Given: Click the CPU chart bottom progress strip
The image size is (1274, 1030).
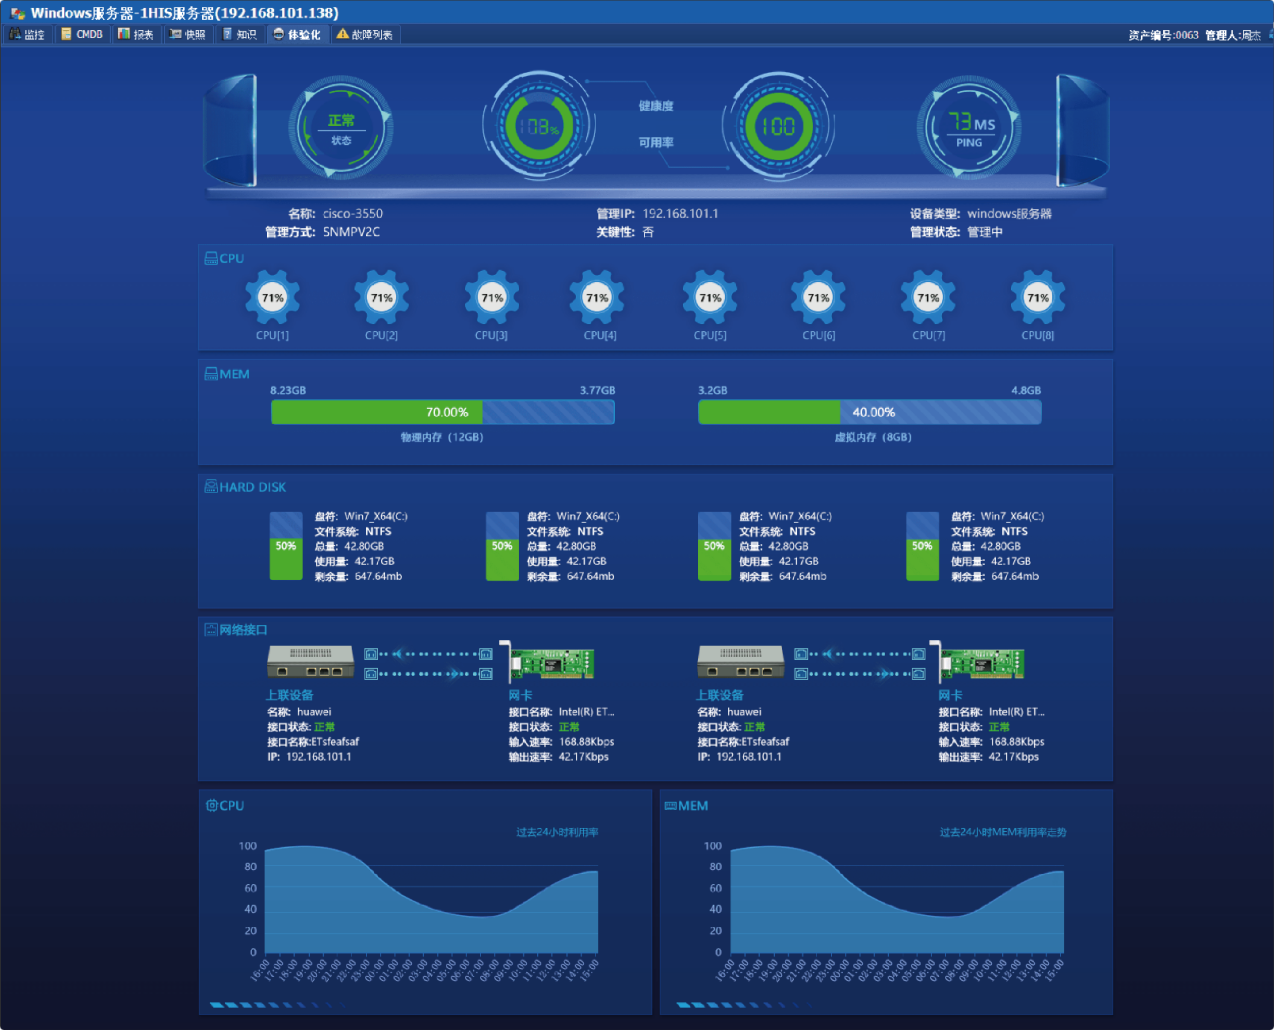Looking at the screenshot, I should [278, 1004].
